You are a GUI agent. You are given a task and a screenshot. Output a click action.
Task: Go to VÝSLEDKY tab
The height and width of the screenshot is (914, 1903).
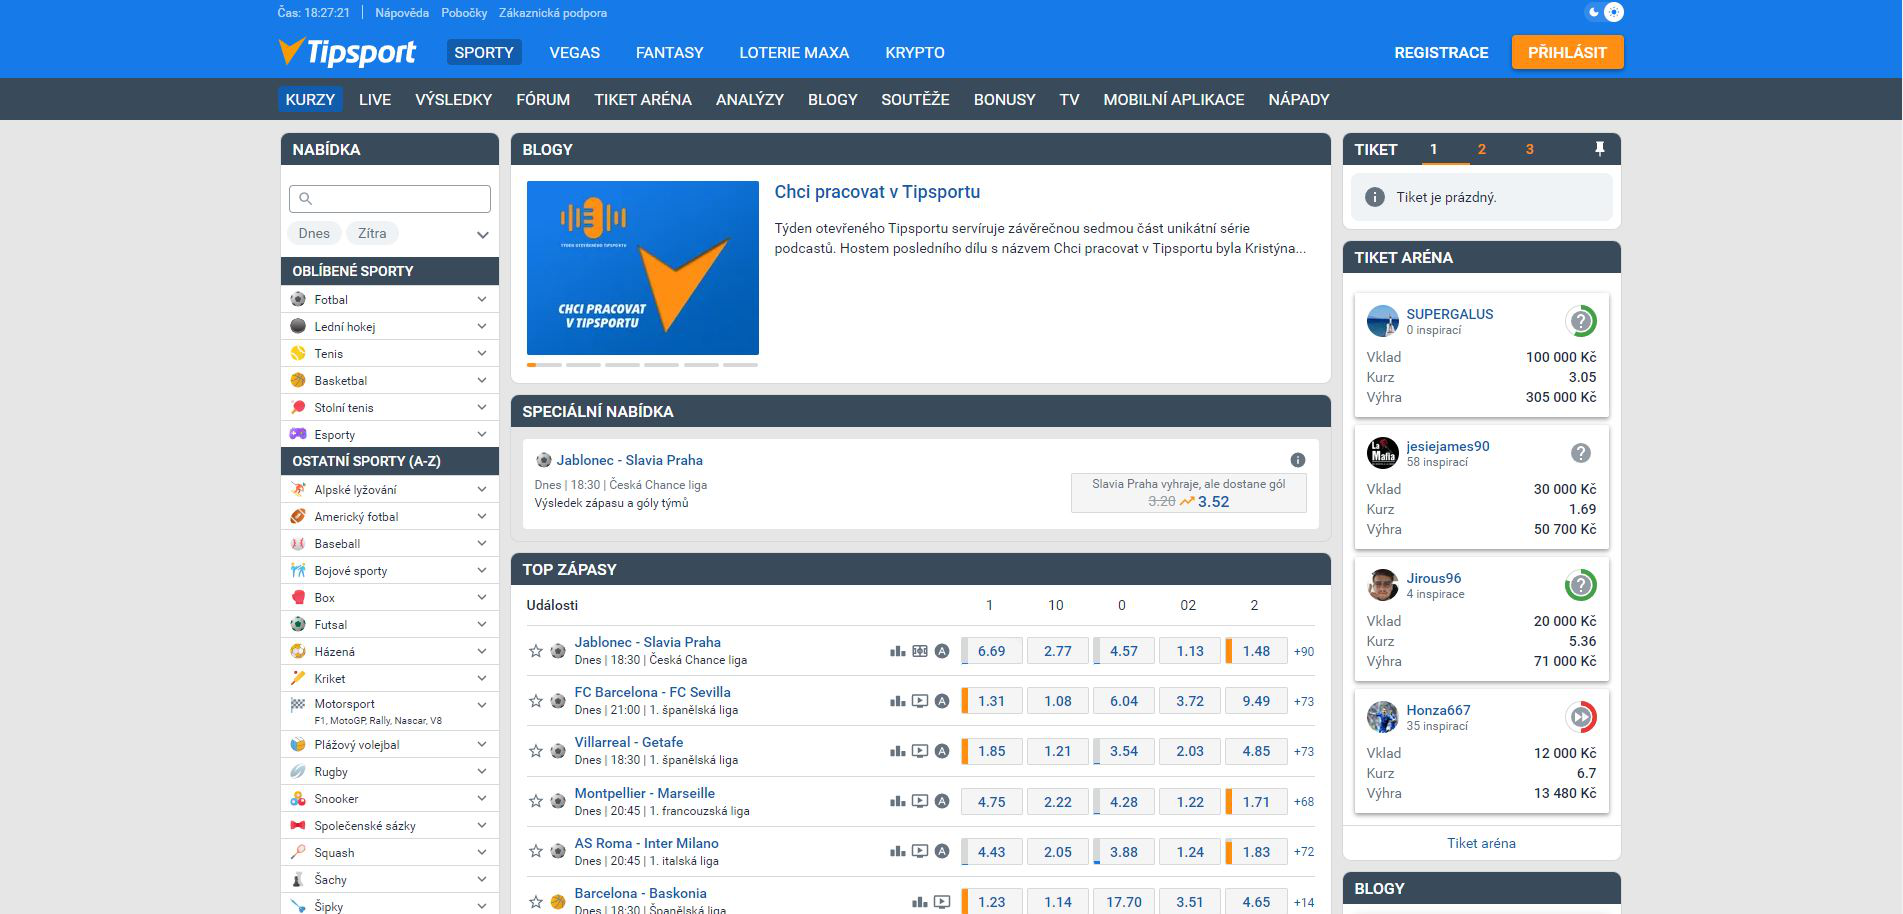(454, 99)
